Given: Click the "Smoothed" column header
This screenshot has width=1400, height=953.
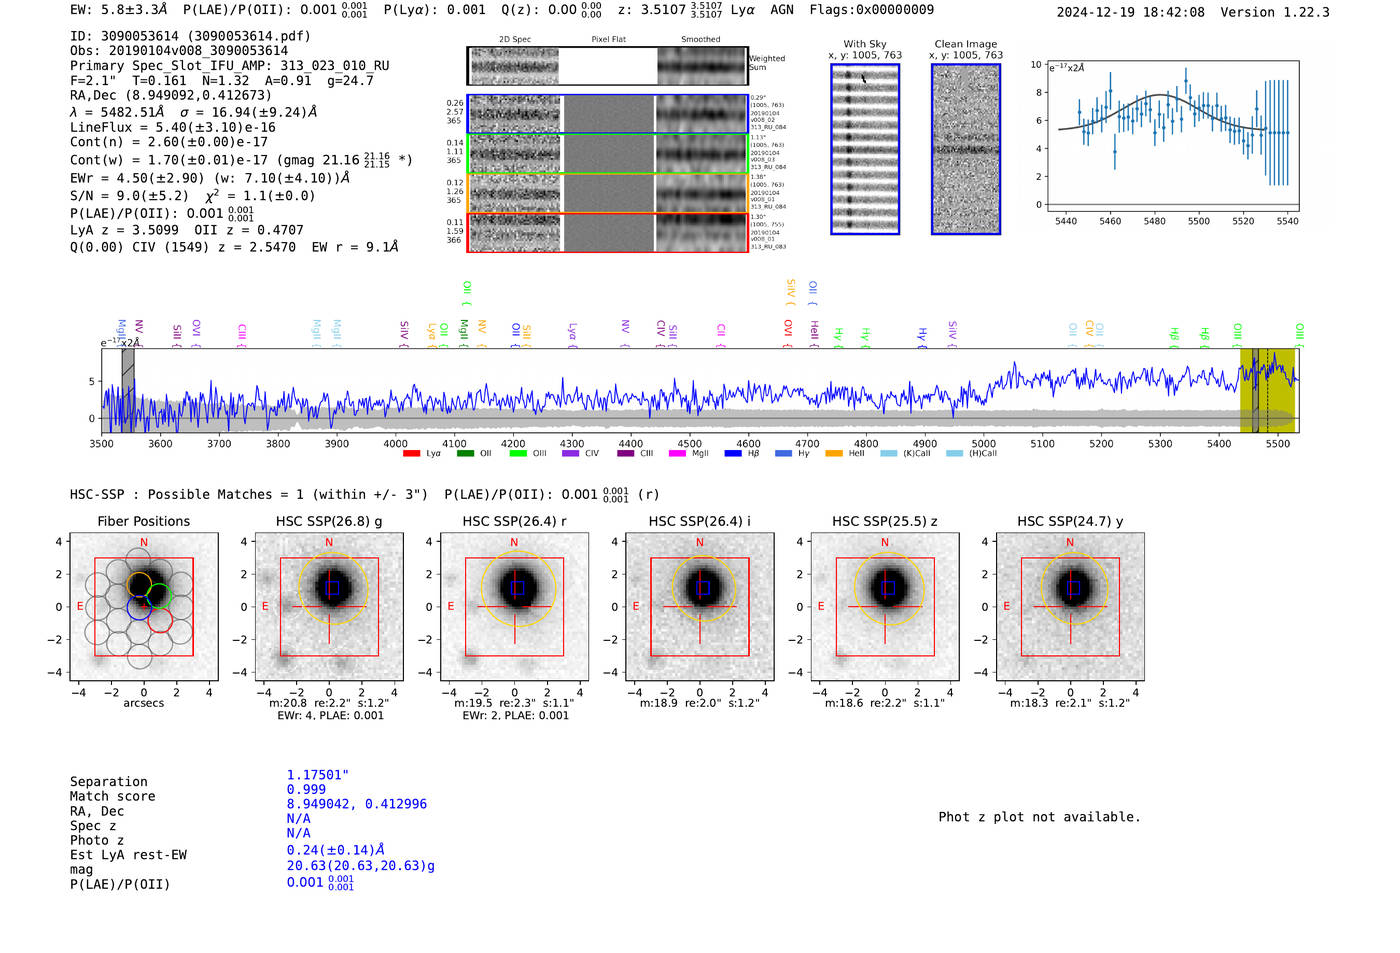Looking at the screenshot, I should tap(701, 40).
